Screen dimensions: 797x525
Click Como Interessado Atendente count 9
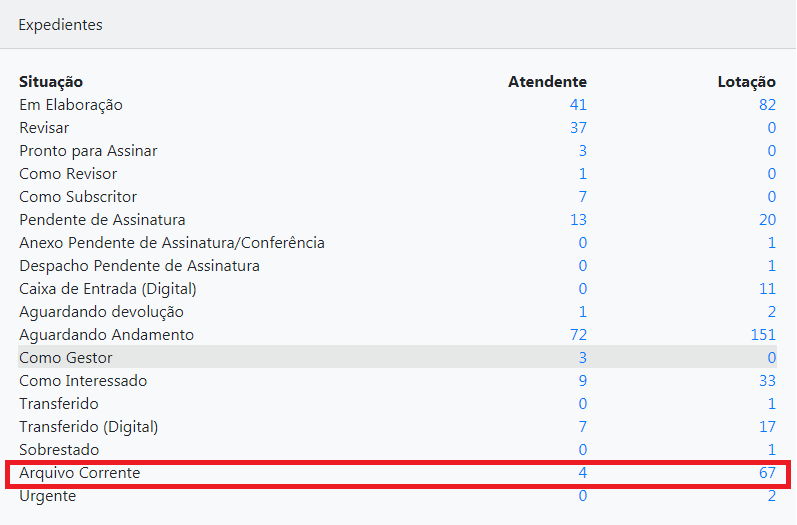tap(583, 381)
